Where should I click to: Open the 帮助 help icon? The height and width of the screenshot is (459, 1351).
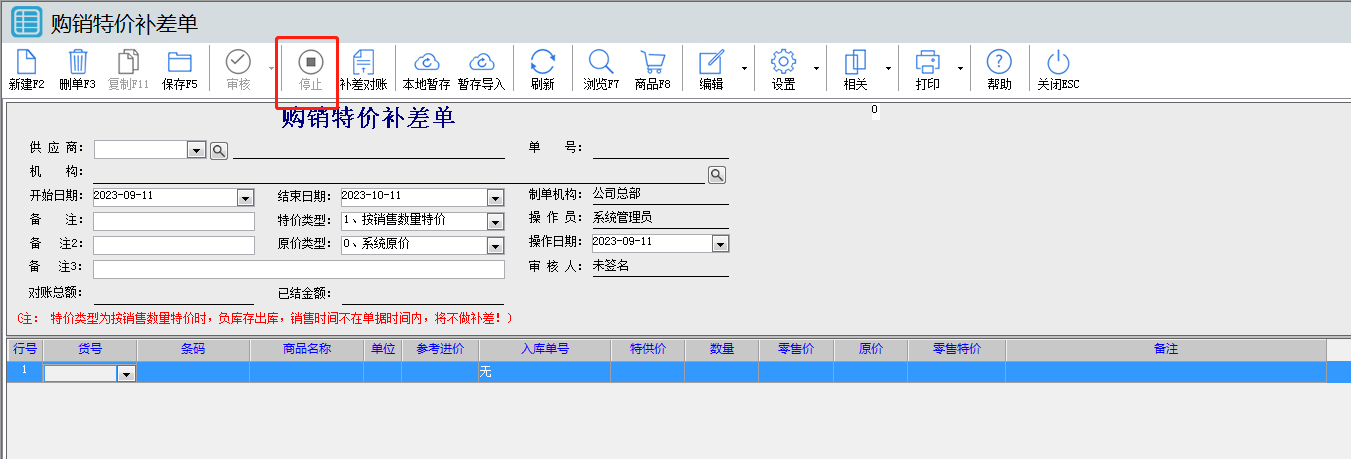point(999,62)
